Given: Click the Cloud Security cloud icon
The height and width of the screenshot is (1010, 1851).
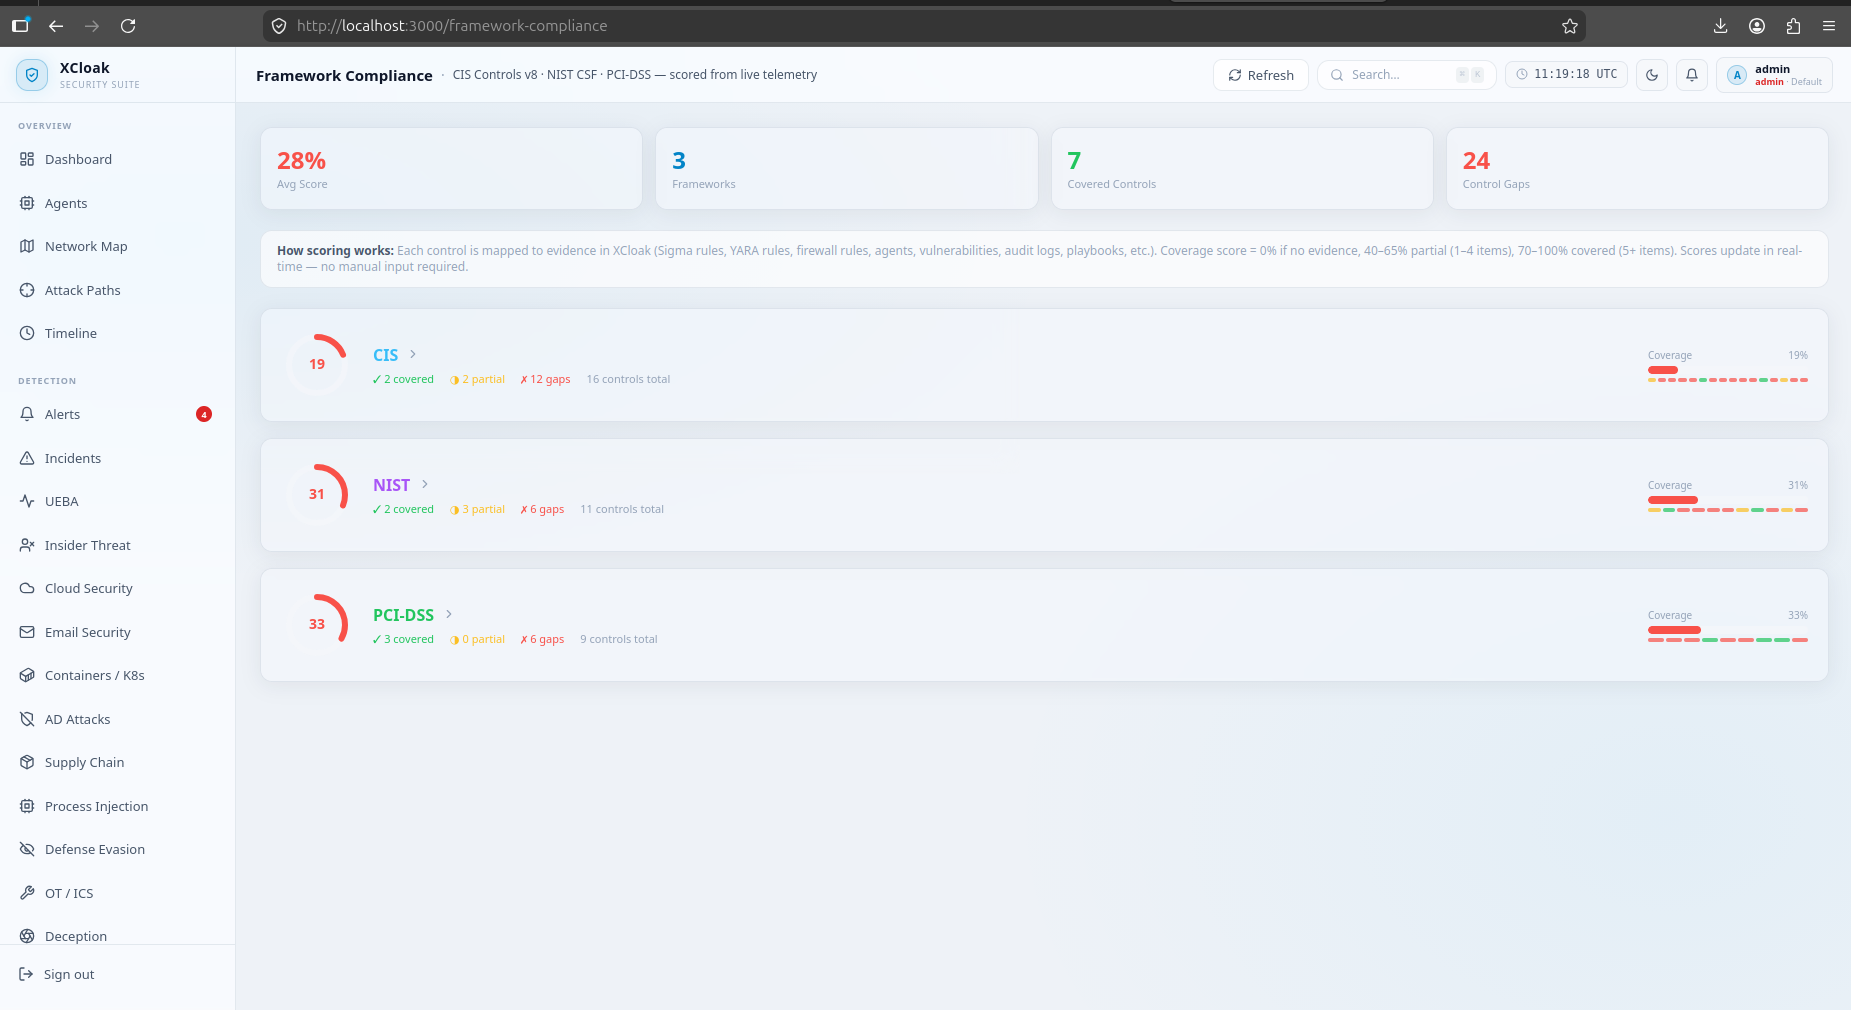Looking at the screenshot, I should 27,588.
